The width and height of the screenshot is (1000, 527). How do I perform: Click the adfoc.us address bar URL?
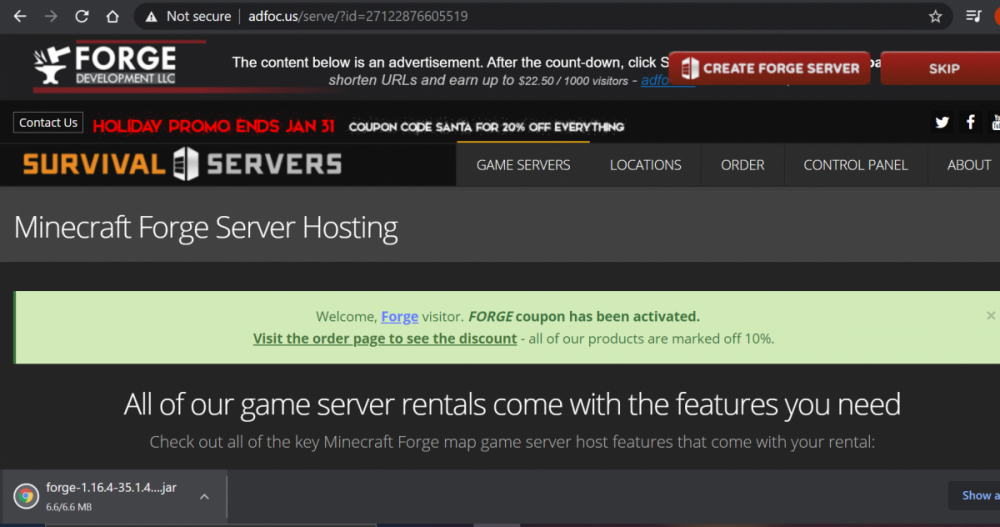(x=358, y=17)
